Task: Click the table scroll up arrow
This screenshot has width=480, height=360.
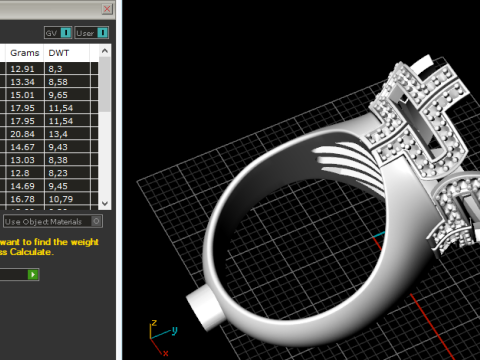Action: (x=105, y=51)
